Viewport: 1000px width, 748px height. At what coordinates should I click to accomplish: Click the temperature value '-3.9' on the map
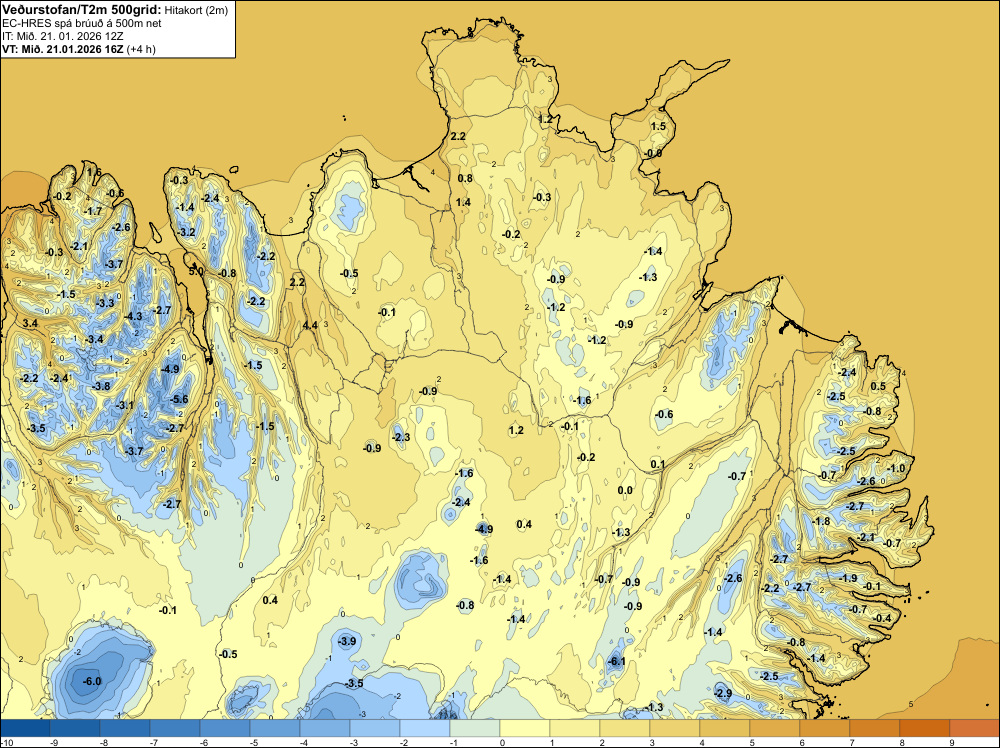(347, 641)
